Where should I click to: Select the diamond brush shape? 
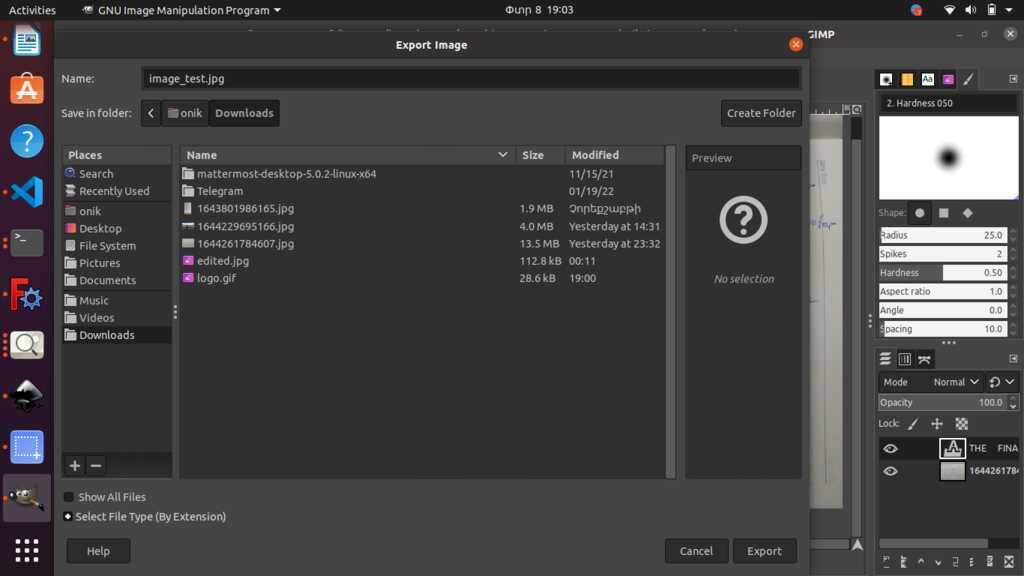pyautogui.click(x=968, y=213)
